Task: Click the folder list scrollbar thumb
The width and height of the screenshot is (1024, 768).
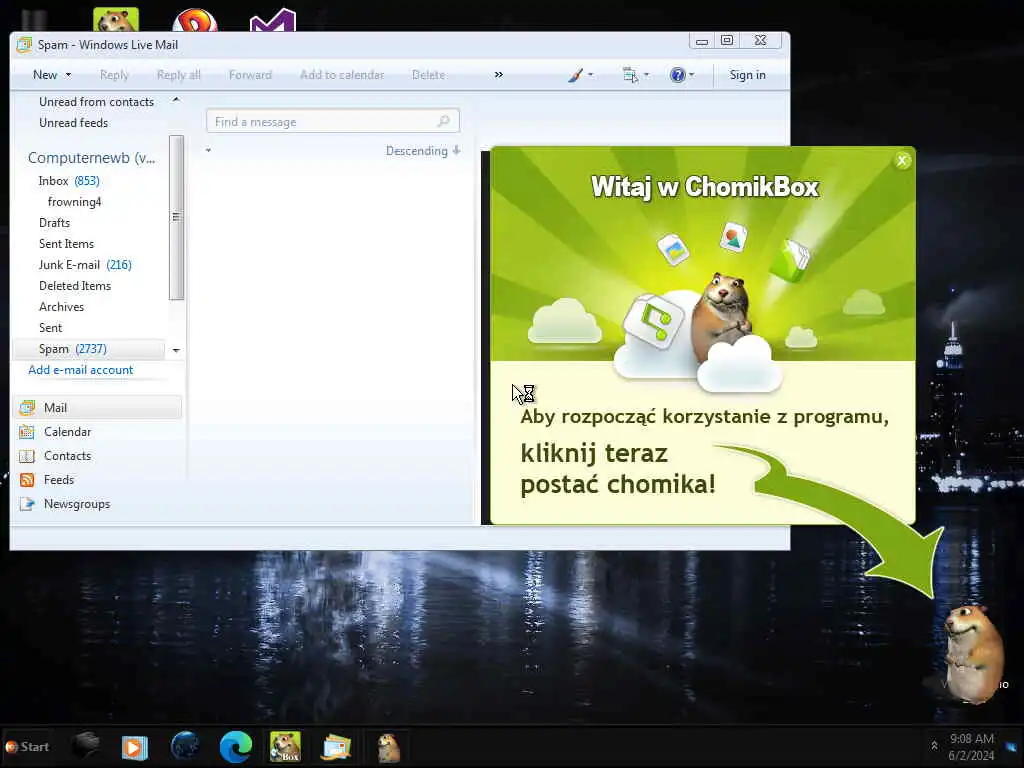Action: 176,217
